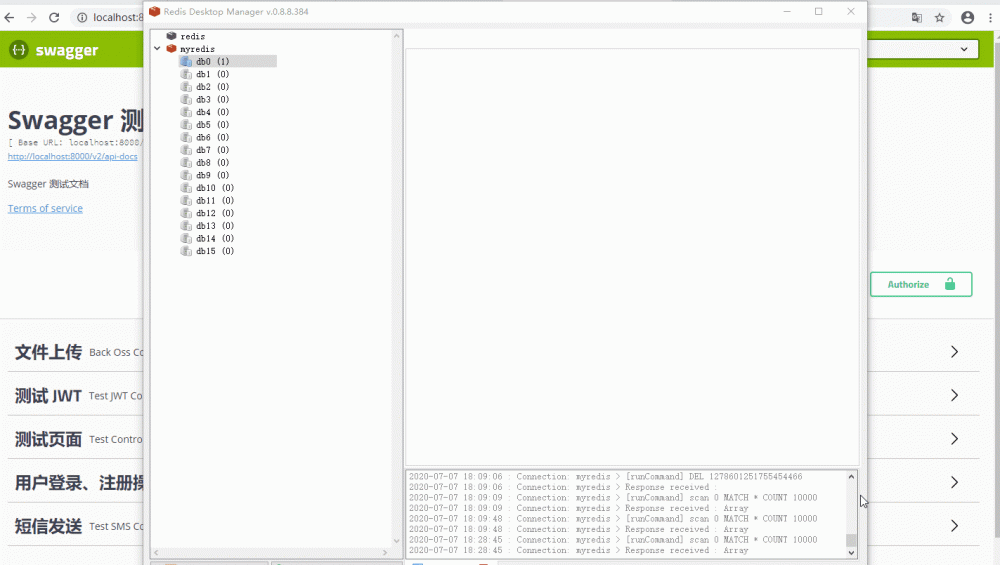
Task: Select the db7 database icon
Action: point(186,150)
